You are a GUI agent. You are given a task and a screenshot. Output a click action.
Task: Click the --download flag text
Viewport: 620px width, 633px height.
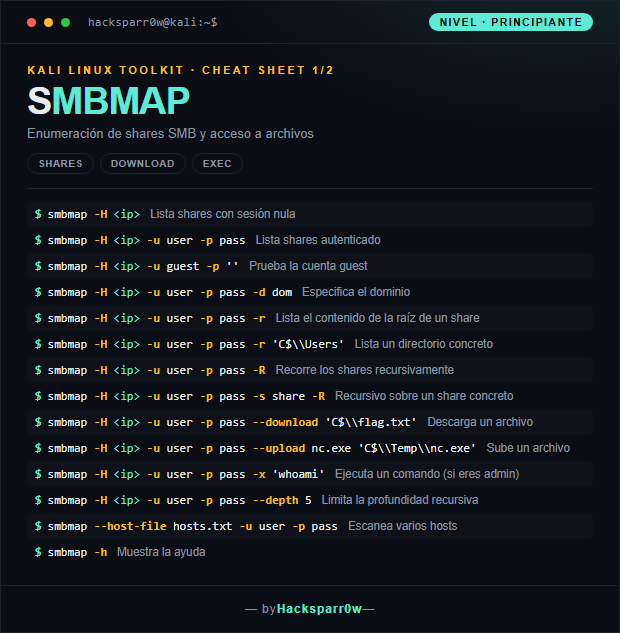point(285,422)
